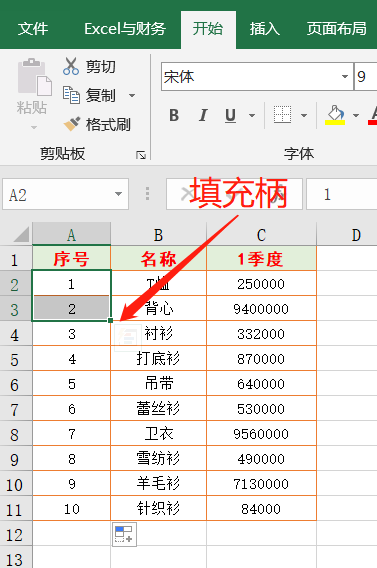Select column B header
377x568 pixels.
pyautogui.click(x=159, y=235)
